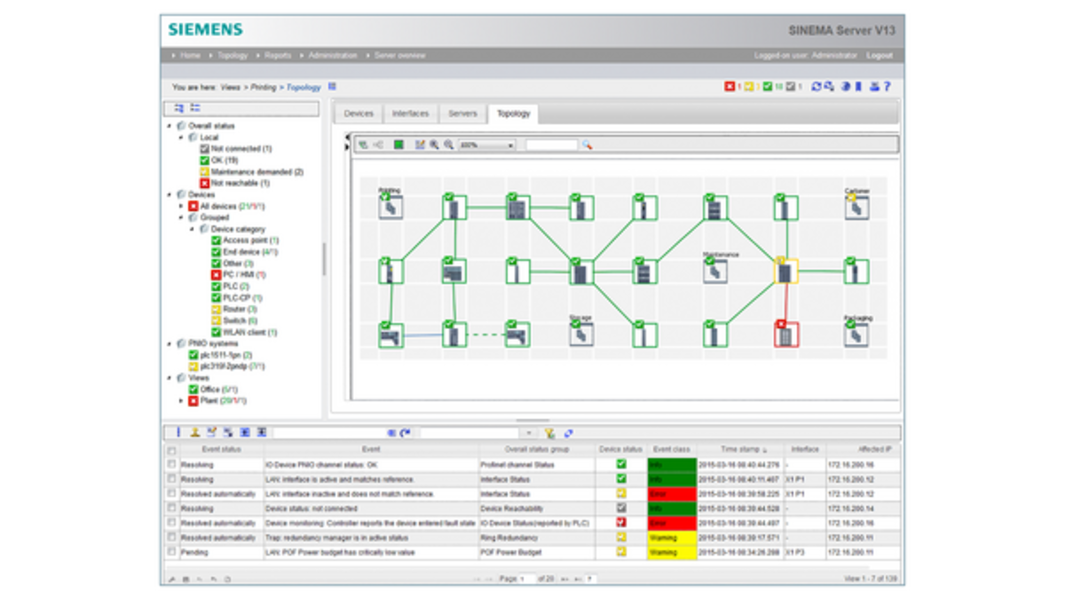The height and width of the screenshot is (600, 1065).
Task: Click the Page number field in event pager
Action: (528, 579)
